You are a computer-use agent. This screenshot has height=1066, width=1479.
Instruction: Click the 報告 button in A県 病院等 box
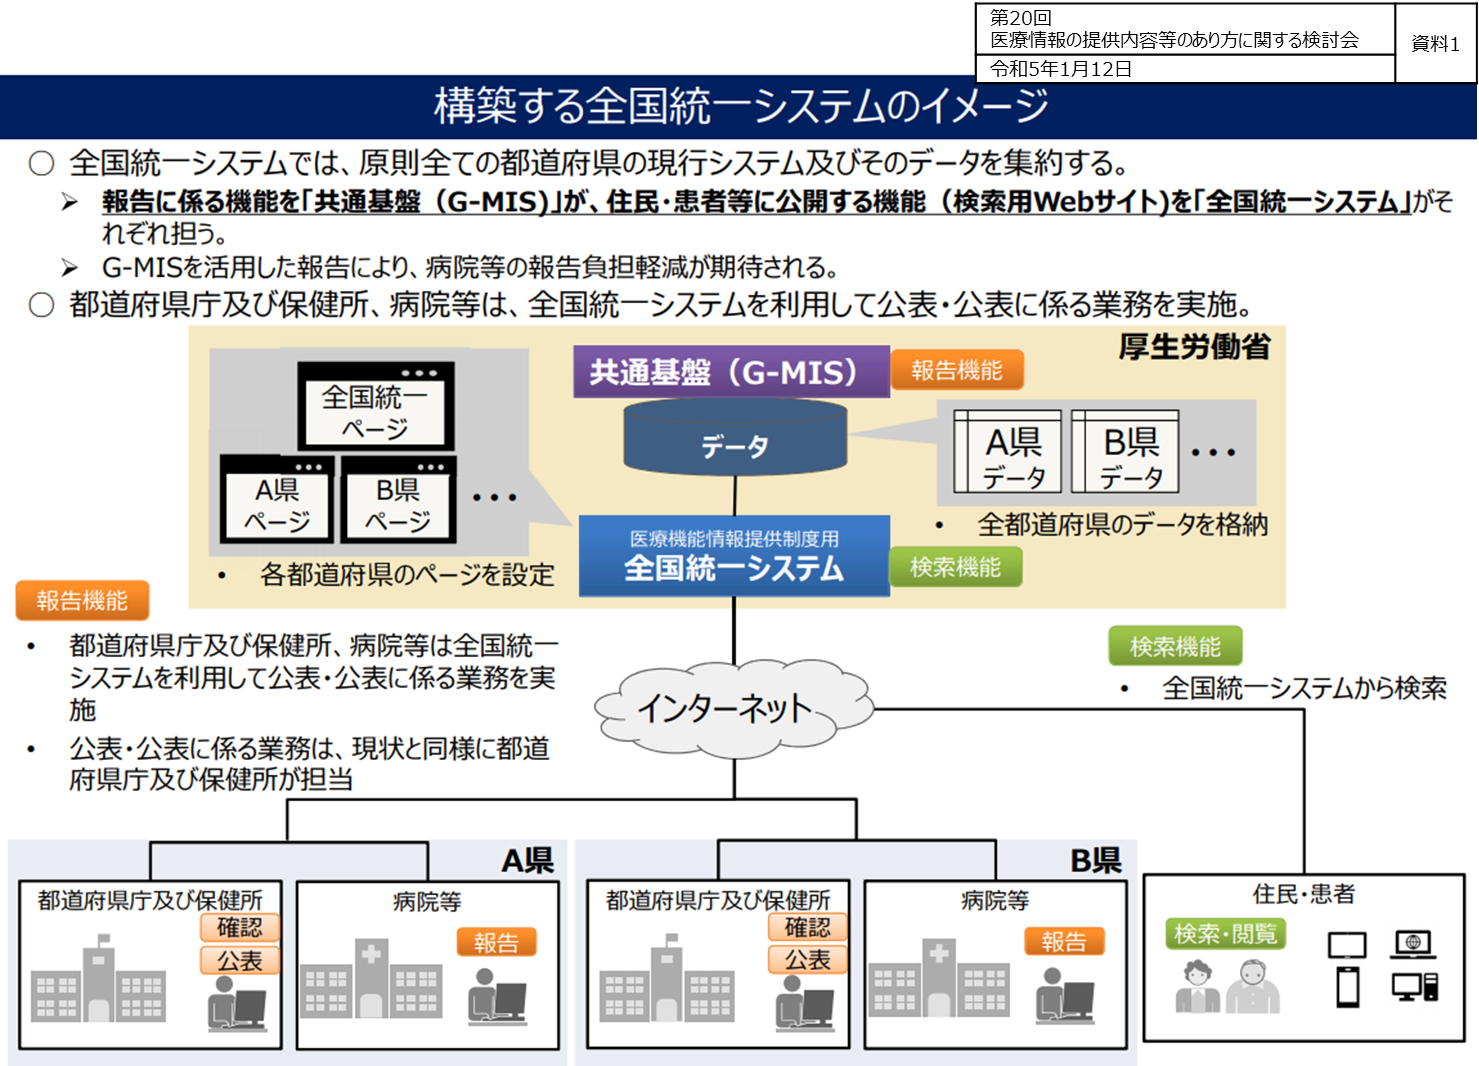point(497,941)
